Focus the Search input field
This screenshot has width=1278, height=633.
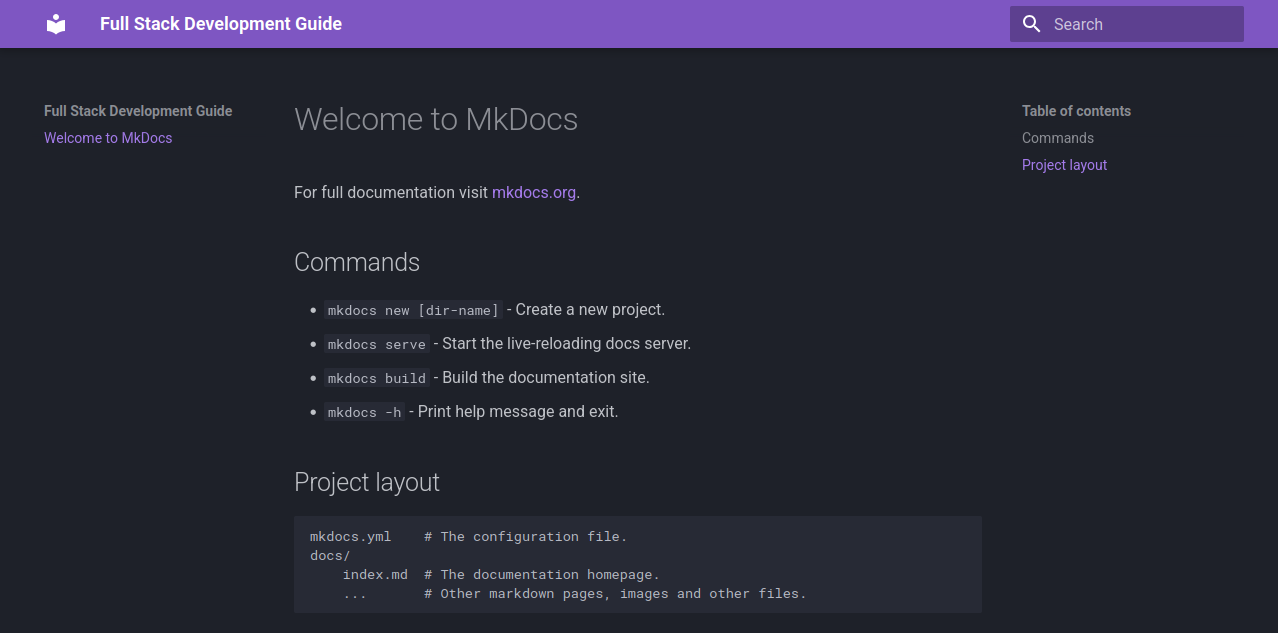(1127, 24)
